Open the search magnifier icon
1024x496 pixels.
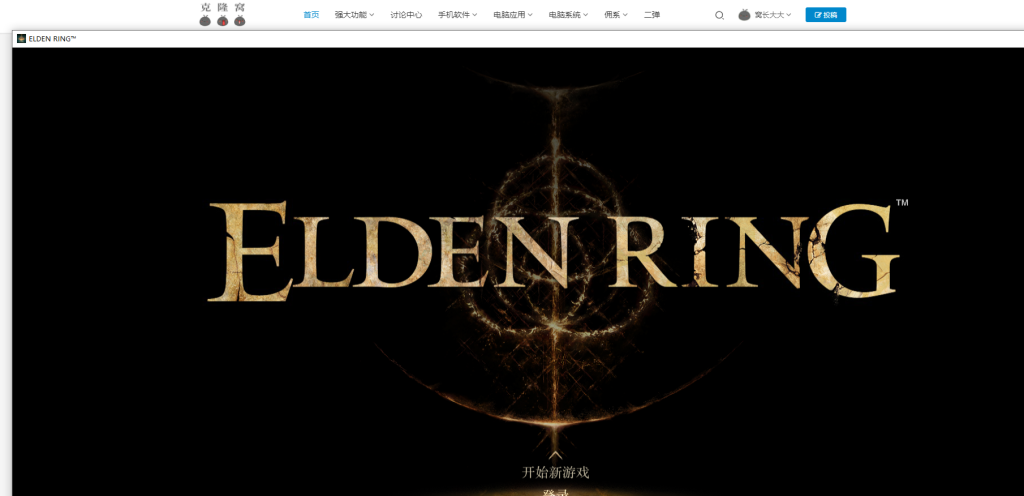719,15
